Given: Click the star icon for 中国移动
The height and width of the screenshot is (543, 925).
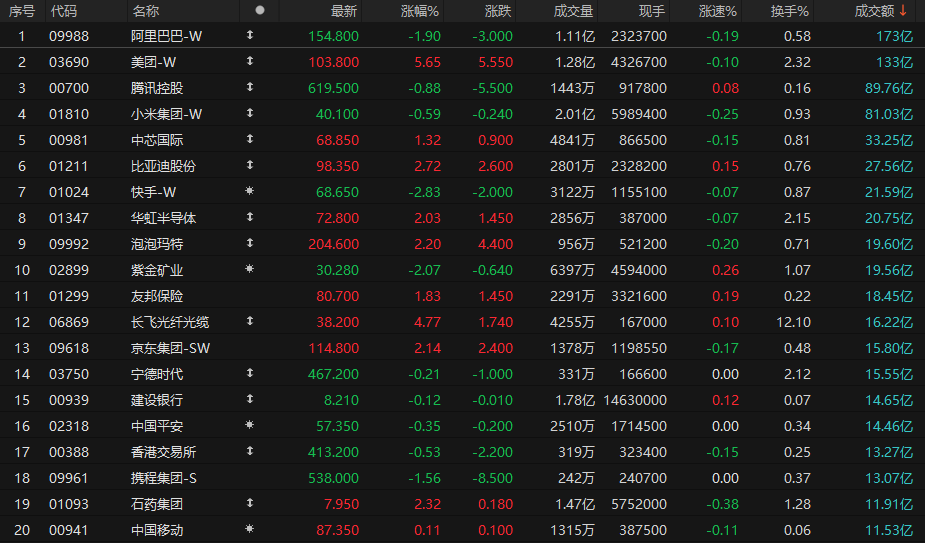Looking at the screenshot, I should (x=250, y=528).
